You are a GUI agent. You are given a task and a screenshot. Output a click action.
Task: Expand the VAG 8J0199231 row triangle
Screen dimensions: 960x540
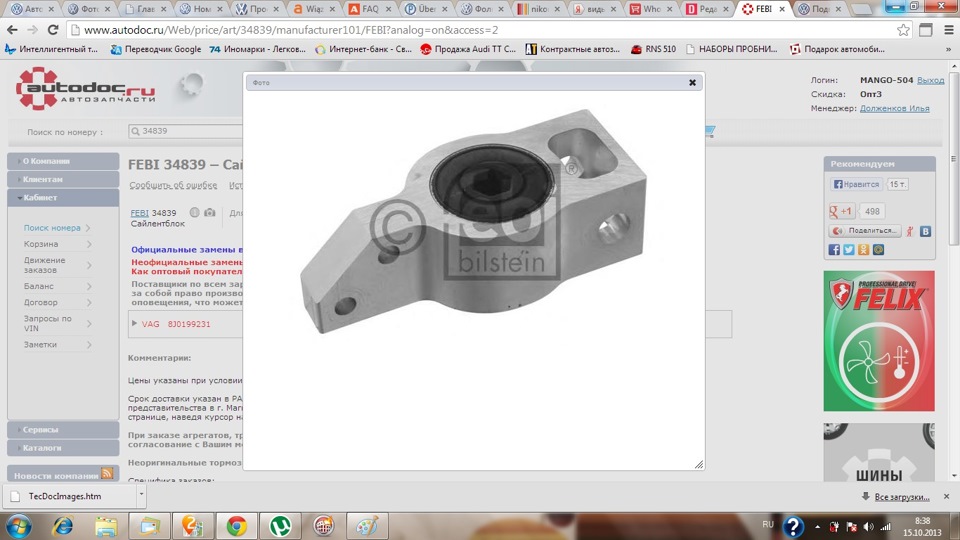[x=134, y=323]
